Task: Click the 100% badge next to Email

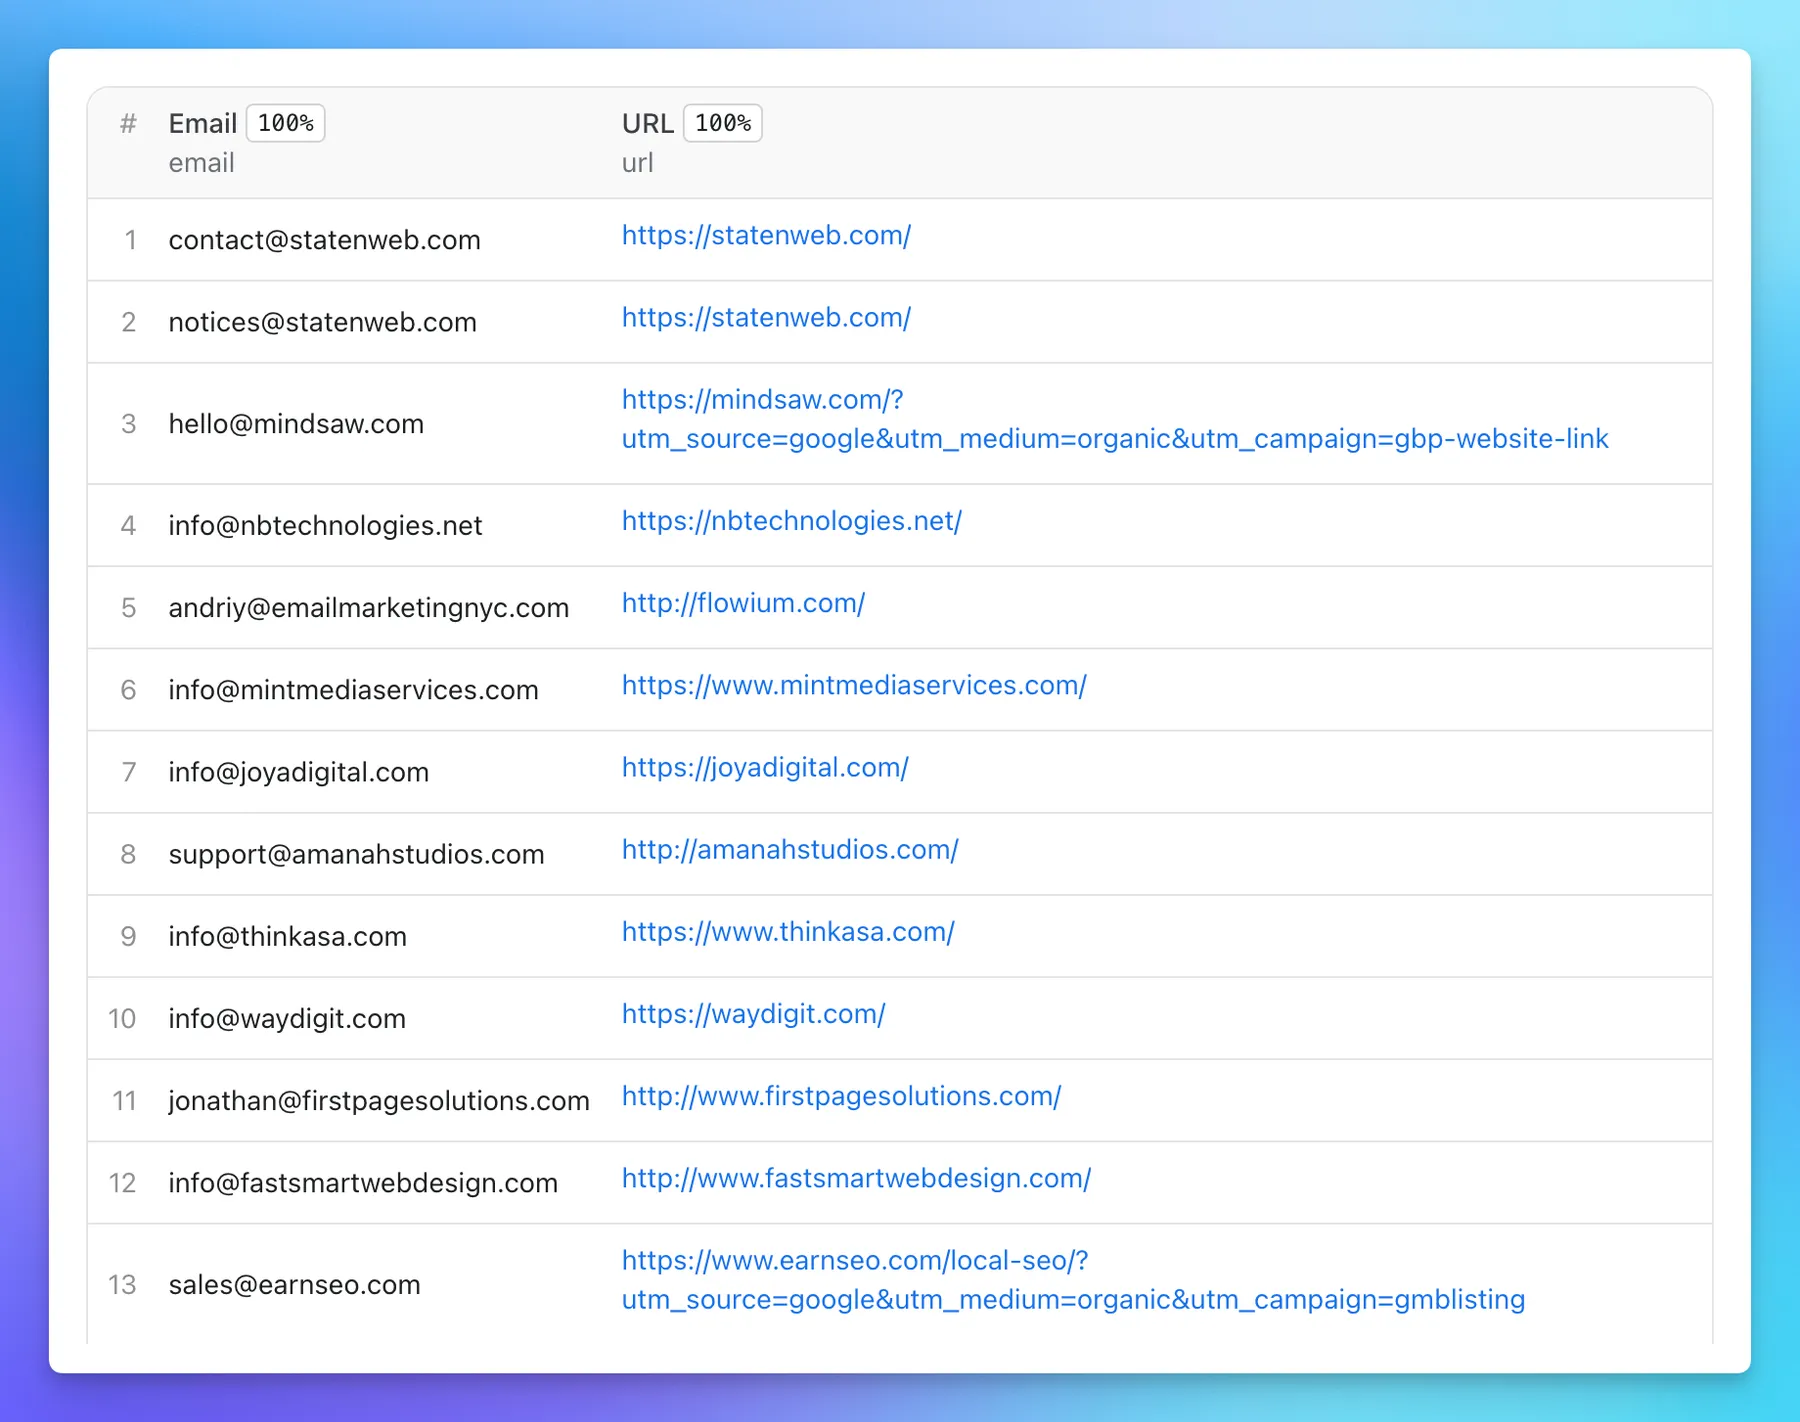Action: pos(285,123)
